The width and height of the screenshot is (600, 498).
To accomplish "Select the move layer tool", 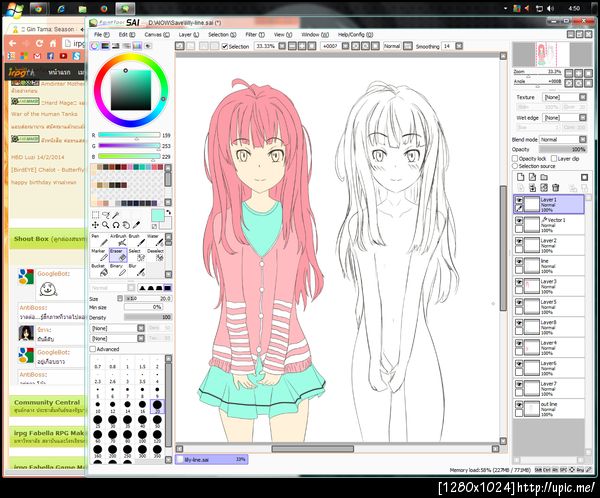I will tap(95, 225).
